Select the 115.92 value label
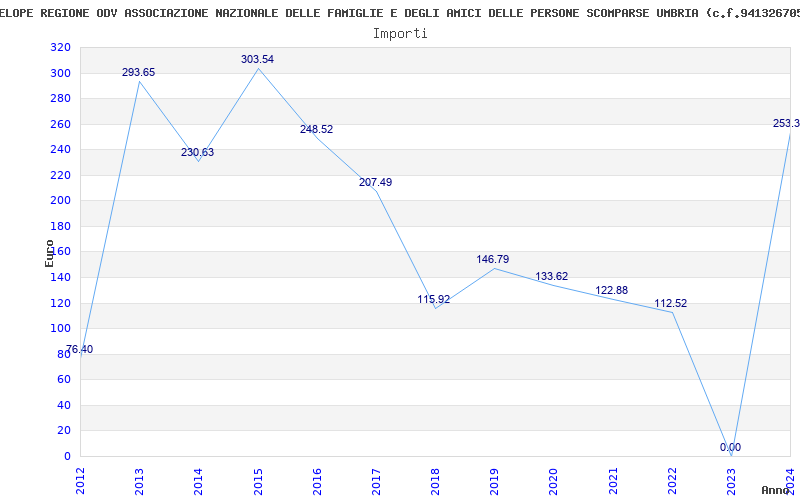The width and height of the screenshot is (800, 500). pos(434,299)
